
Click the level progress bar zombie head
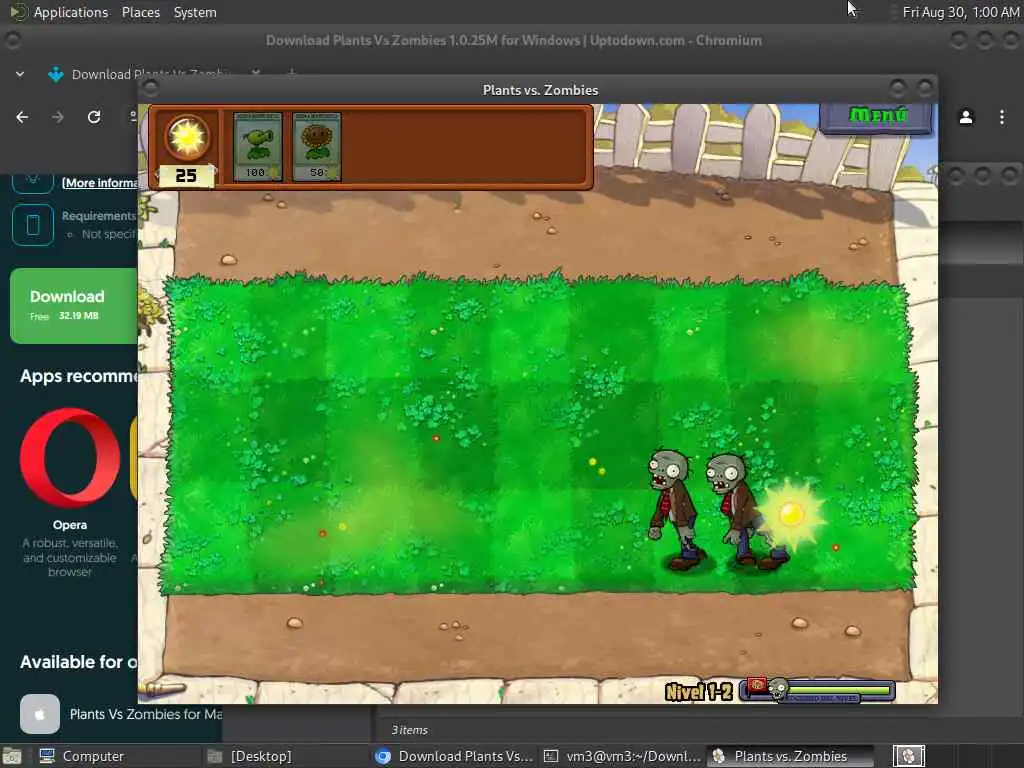click(x=777, y=690)
